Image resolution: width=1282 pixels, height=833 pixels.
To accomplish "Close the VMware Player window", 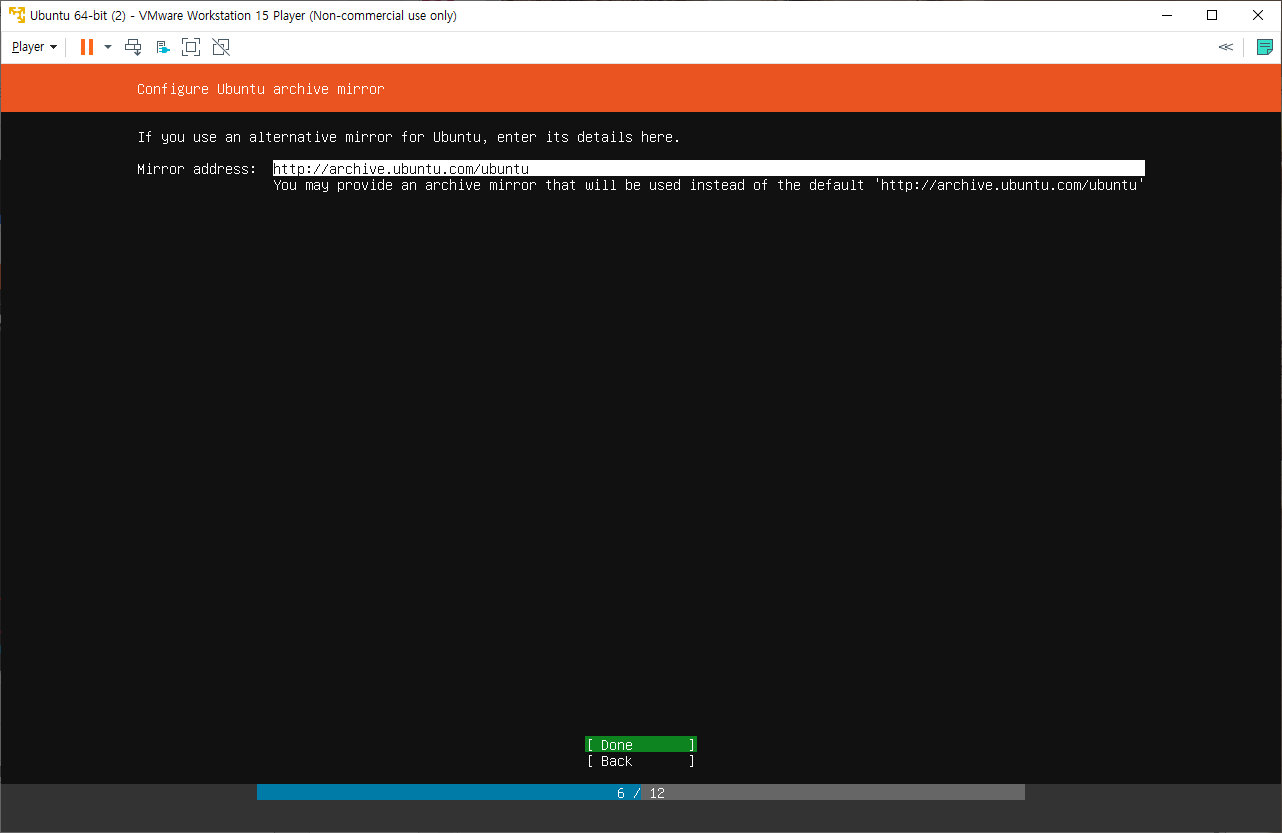I will click(x=1258, y=15).
